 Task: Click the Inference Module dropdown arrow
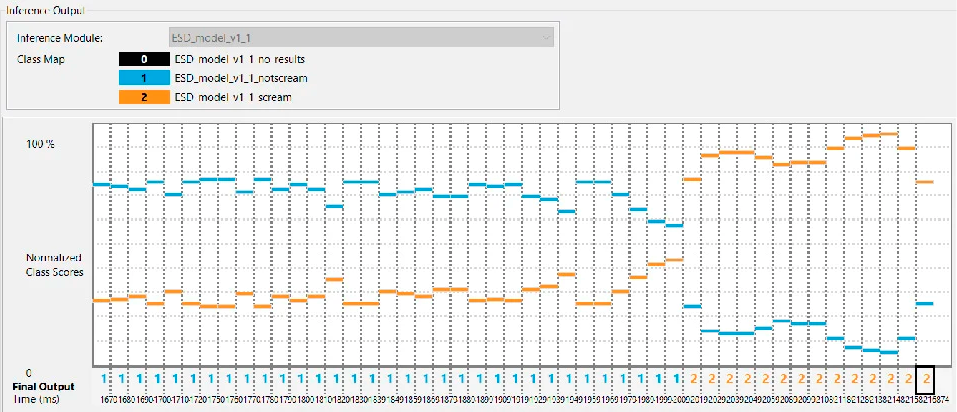point(545,37)
